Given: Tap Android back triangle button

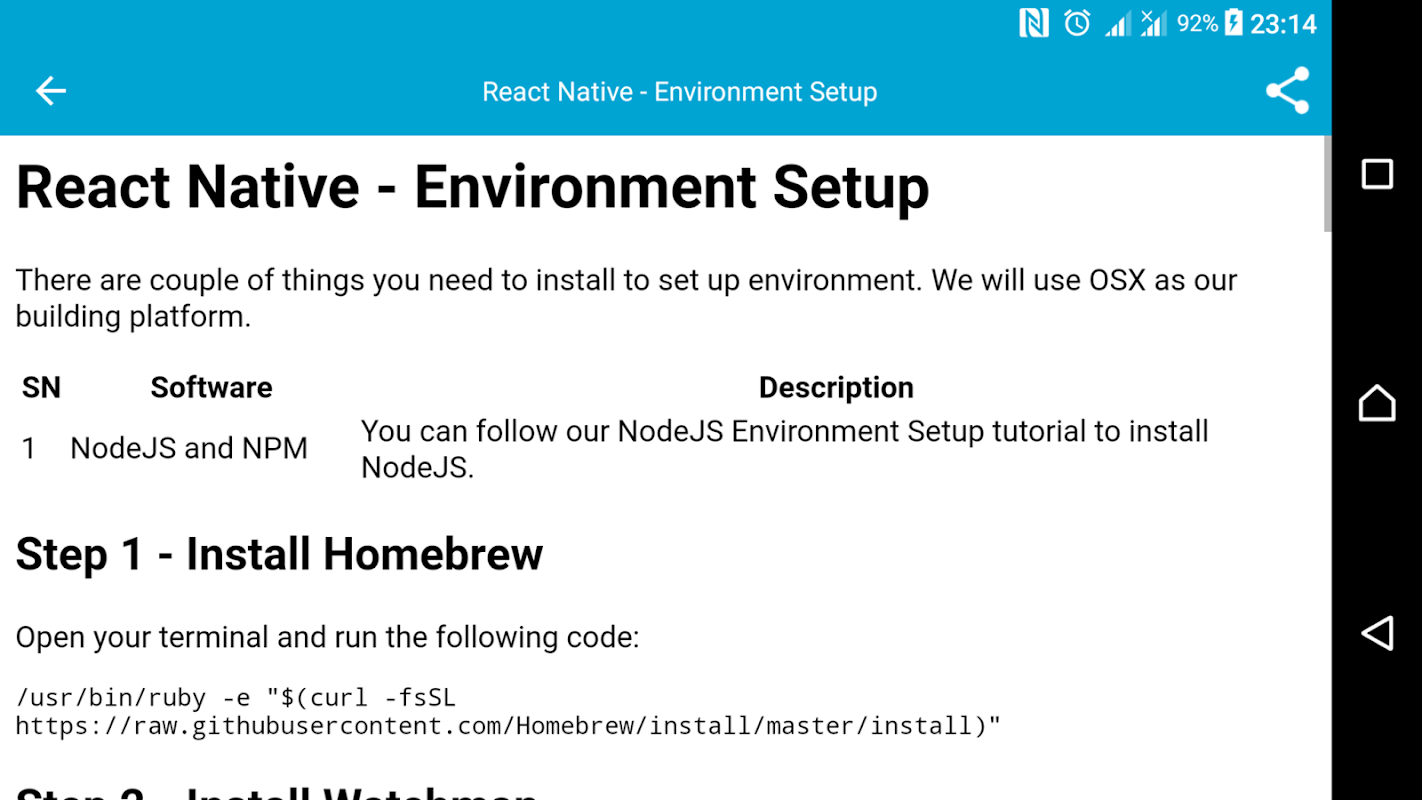Looking at the screenshot, I should (x=1377, y=633).
